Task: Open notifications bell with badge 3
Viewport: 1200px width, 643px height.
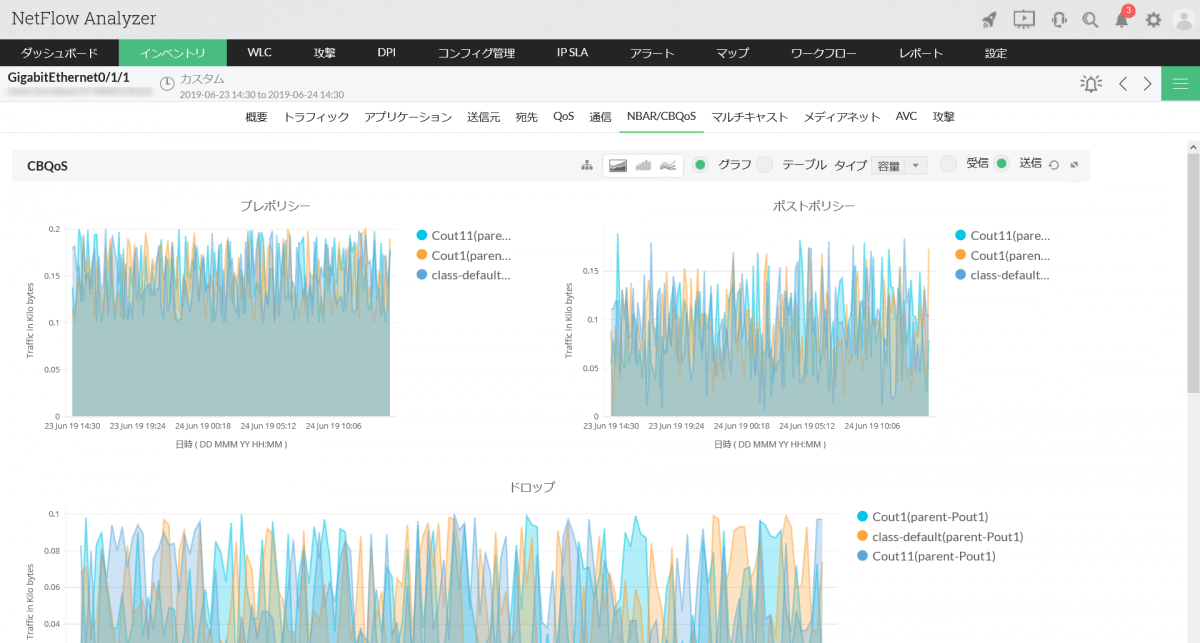Action: [1122, 19]
